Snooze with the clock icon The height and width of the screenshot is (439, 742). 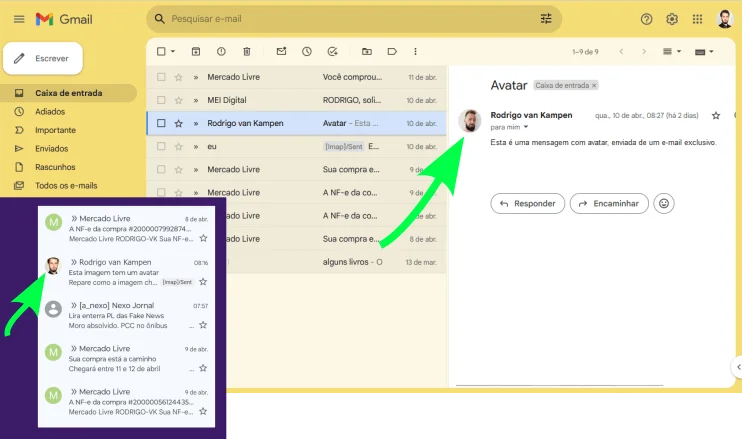click(x=307, y=52)
